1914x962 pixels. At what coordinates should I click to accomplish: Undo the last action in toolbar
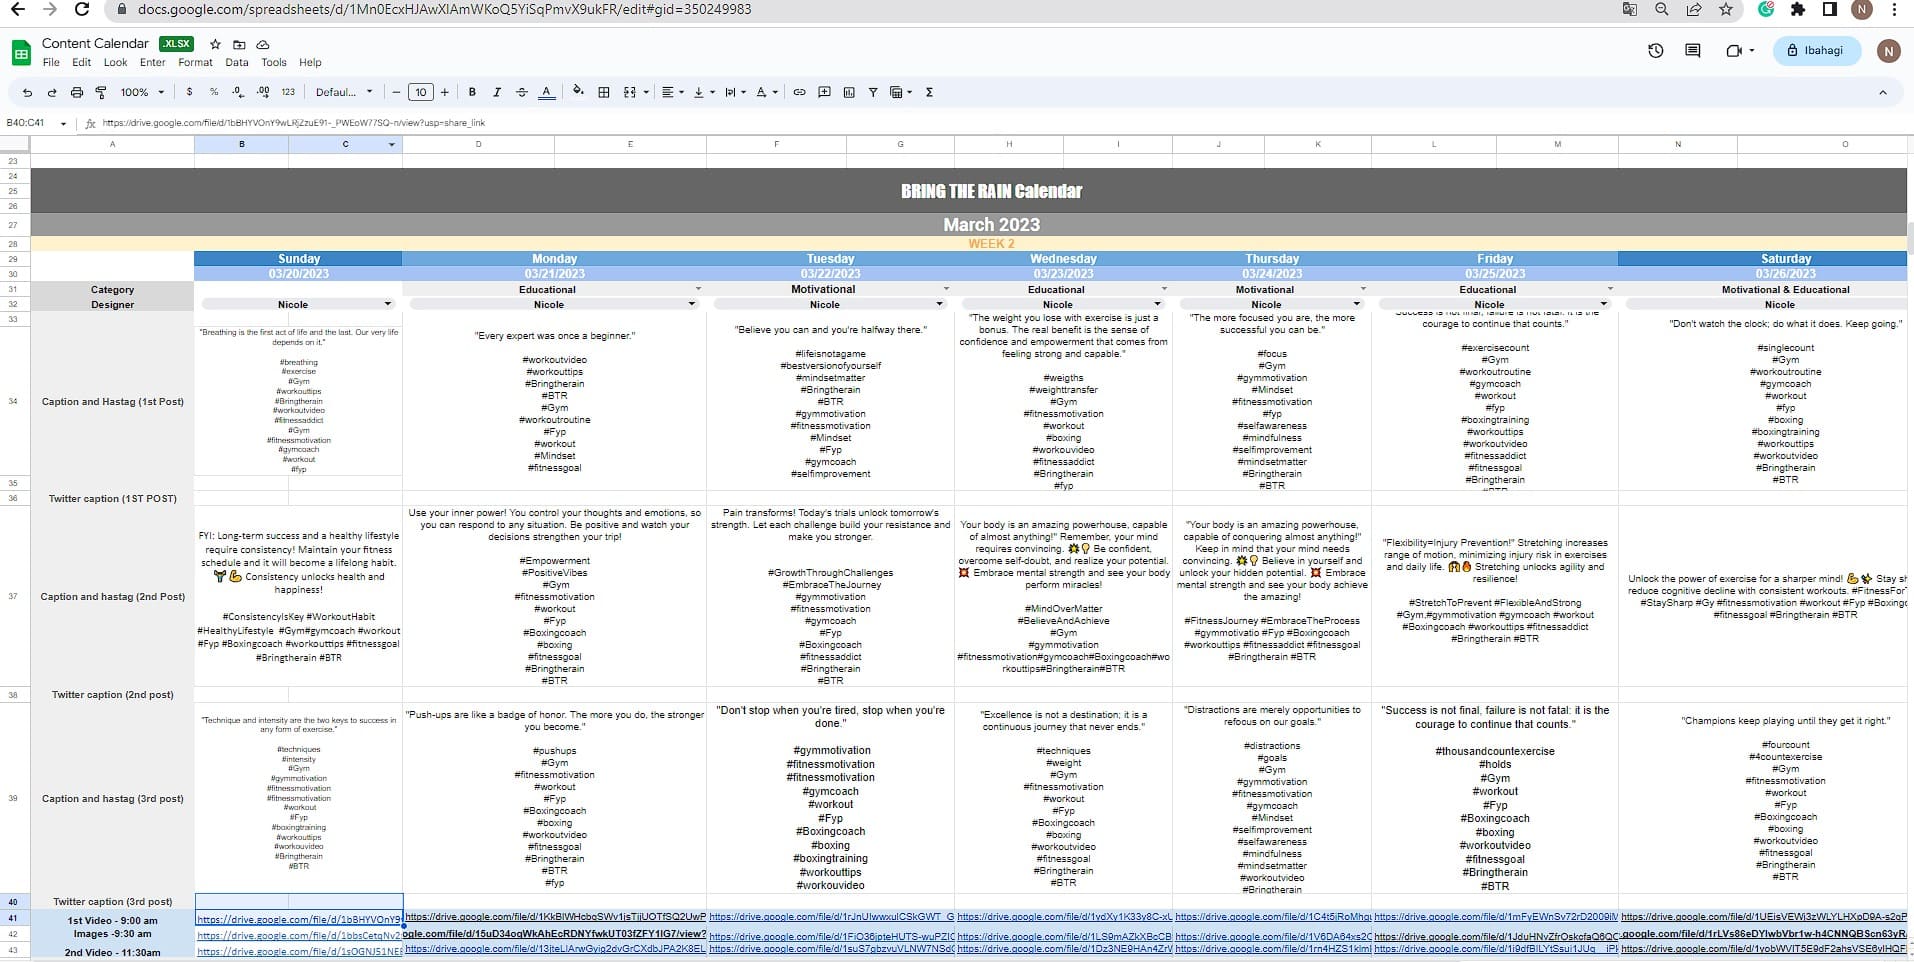27,92
